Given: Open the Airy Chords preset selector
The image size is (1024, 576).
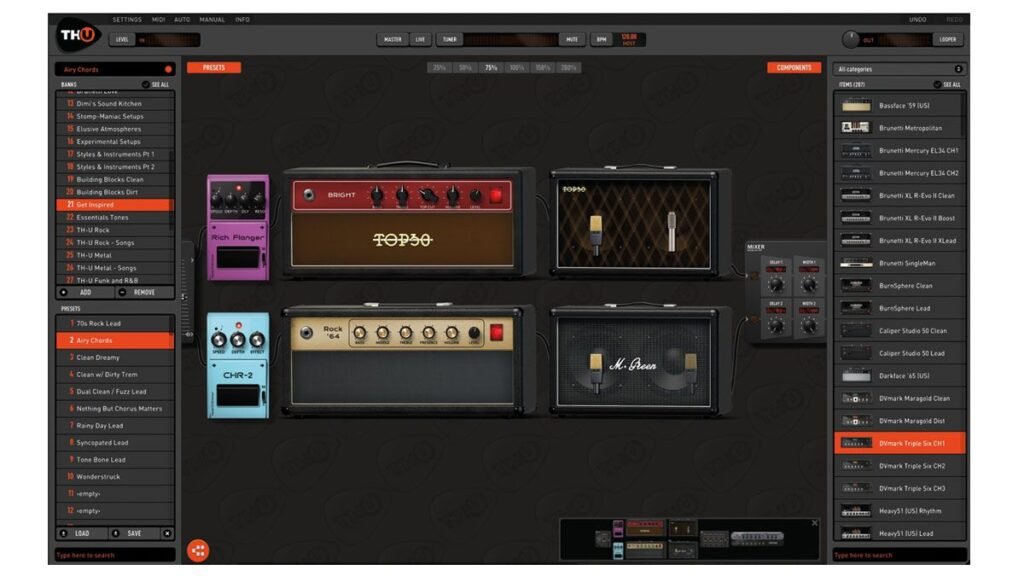Looking at the screenshot, I should coord(114,69).
